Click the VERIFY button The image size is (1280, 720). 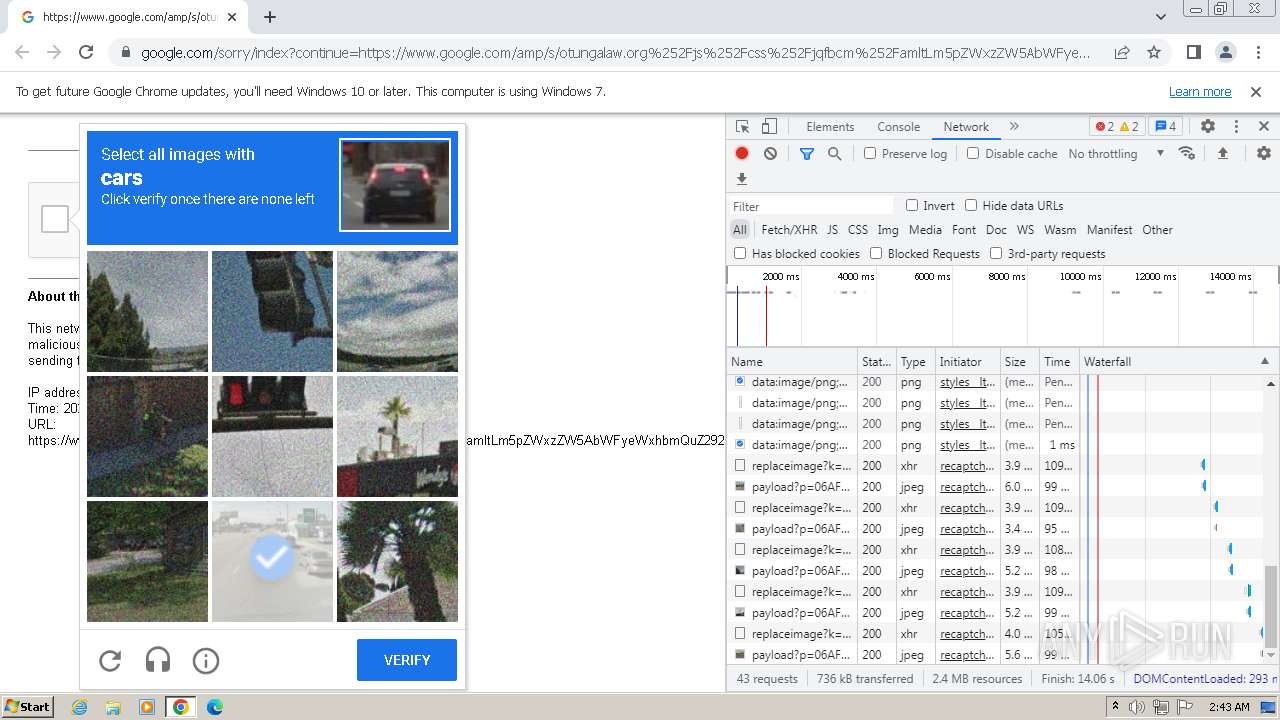point(407,660)
